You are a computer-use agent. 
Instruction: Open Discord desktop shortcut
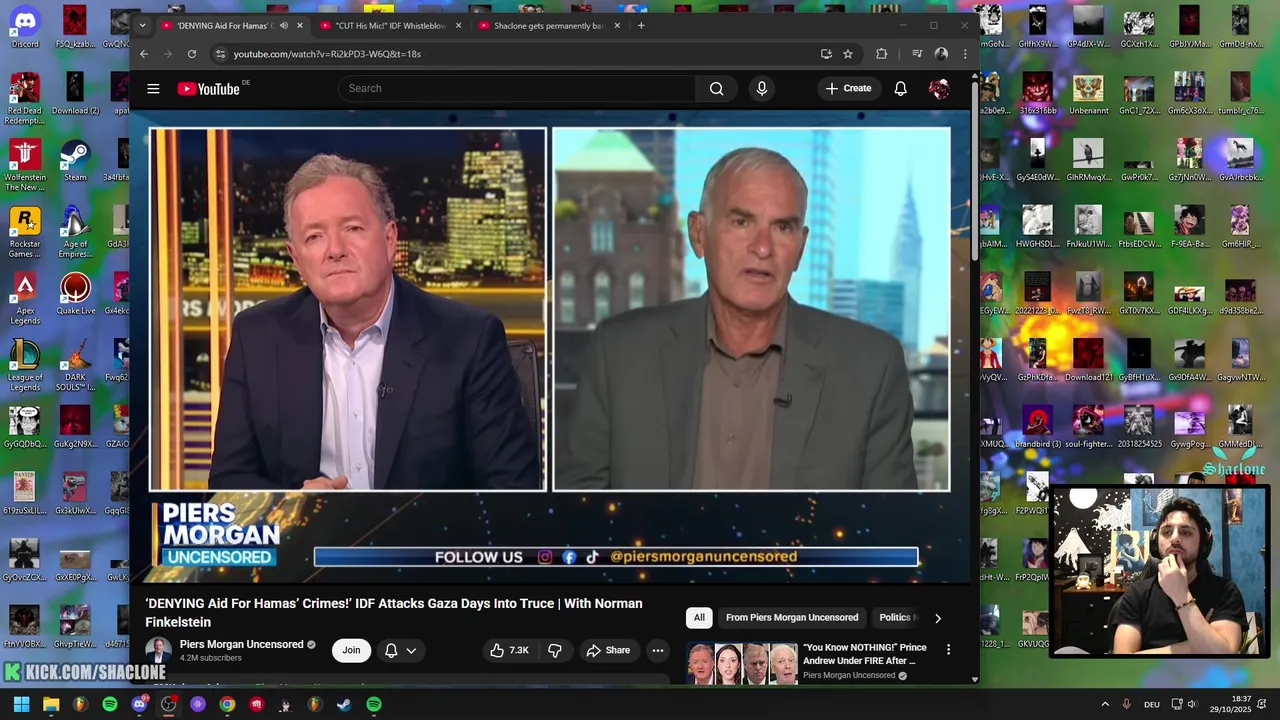click(x=25, y=28)
